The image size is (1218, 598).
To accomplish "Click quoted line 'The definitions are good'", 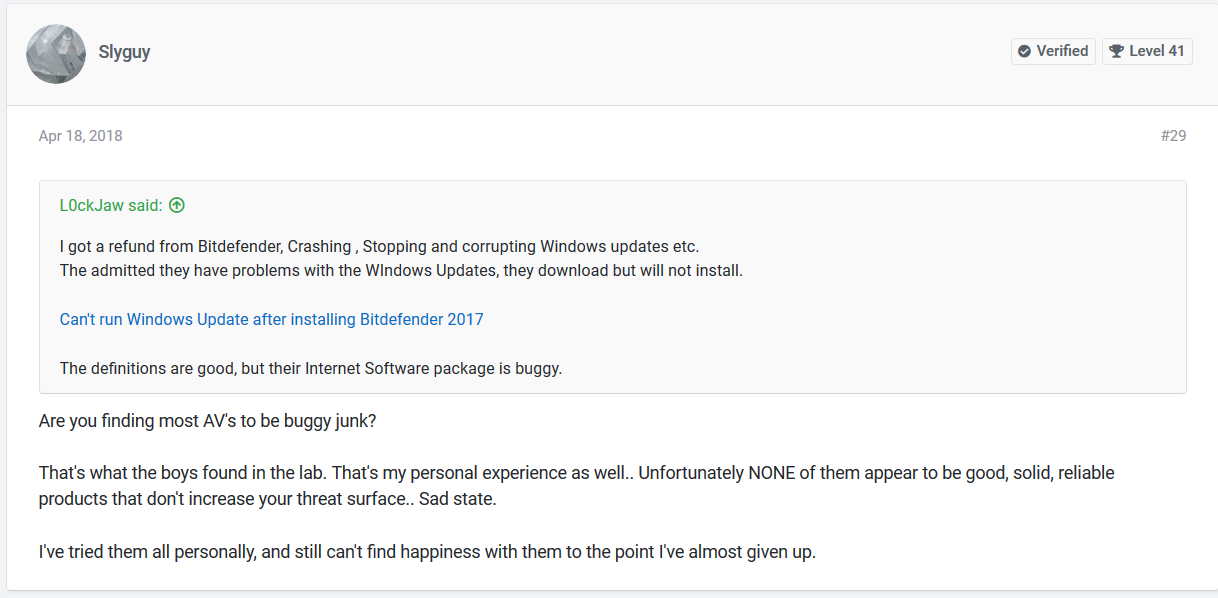I will (x=311, y=368).
